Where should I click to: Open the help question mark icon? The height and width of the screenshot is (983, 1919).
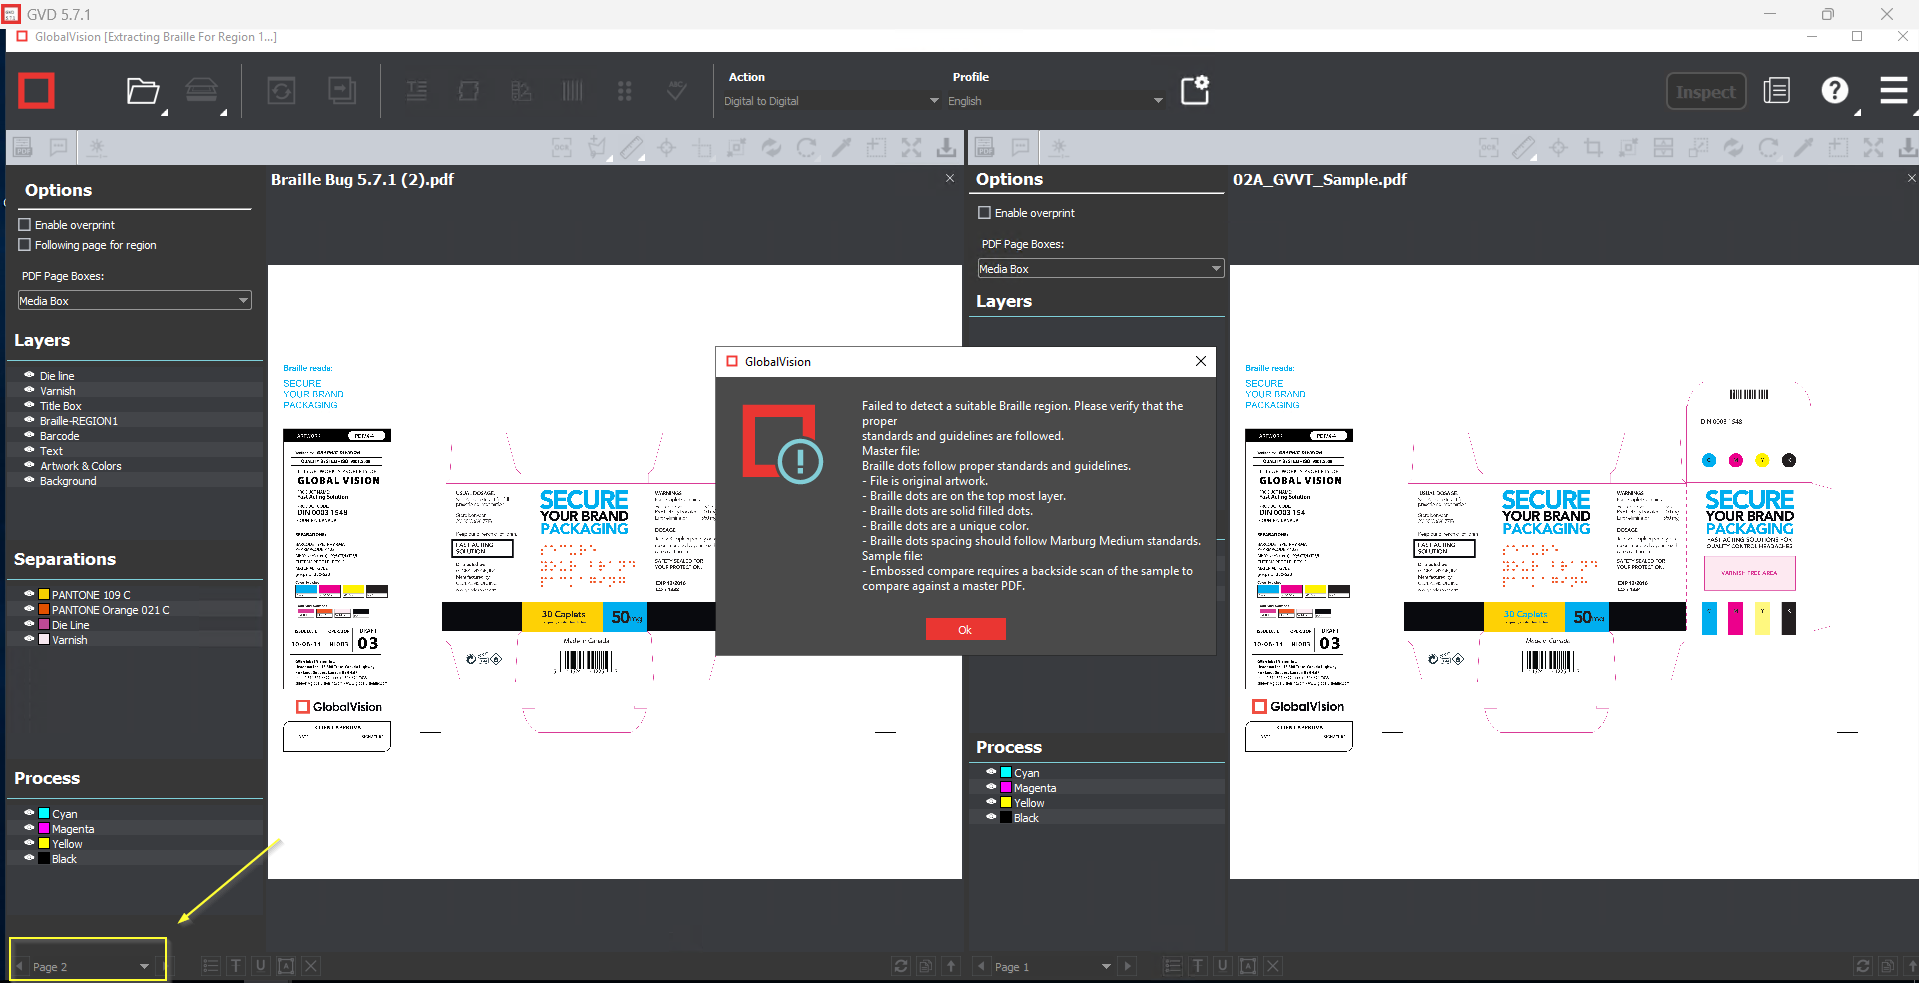tap(1834, 91)
